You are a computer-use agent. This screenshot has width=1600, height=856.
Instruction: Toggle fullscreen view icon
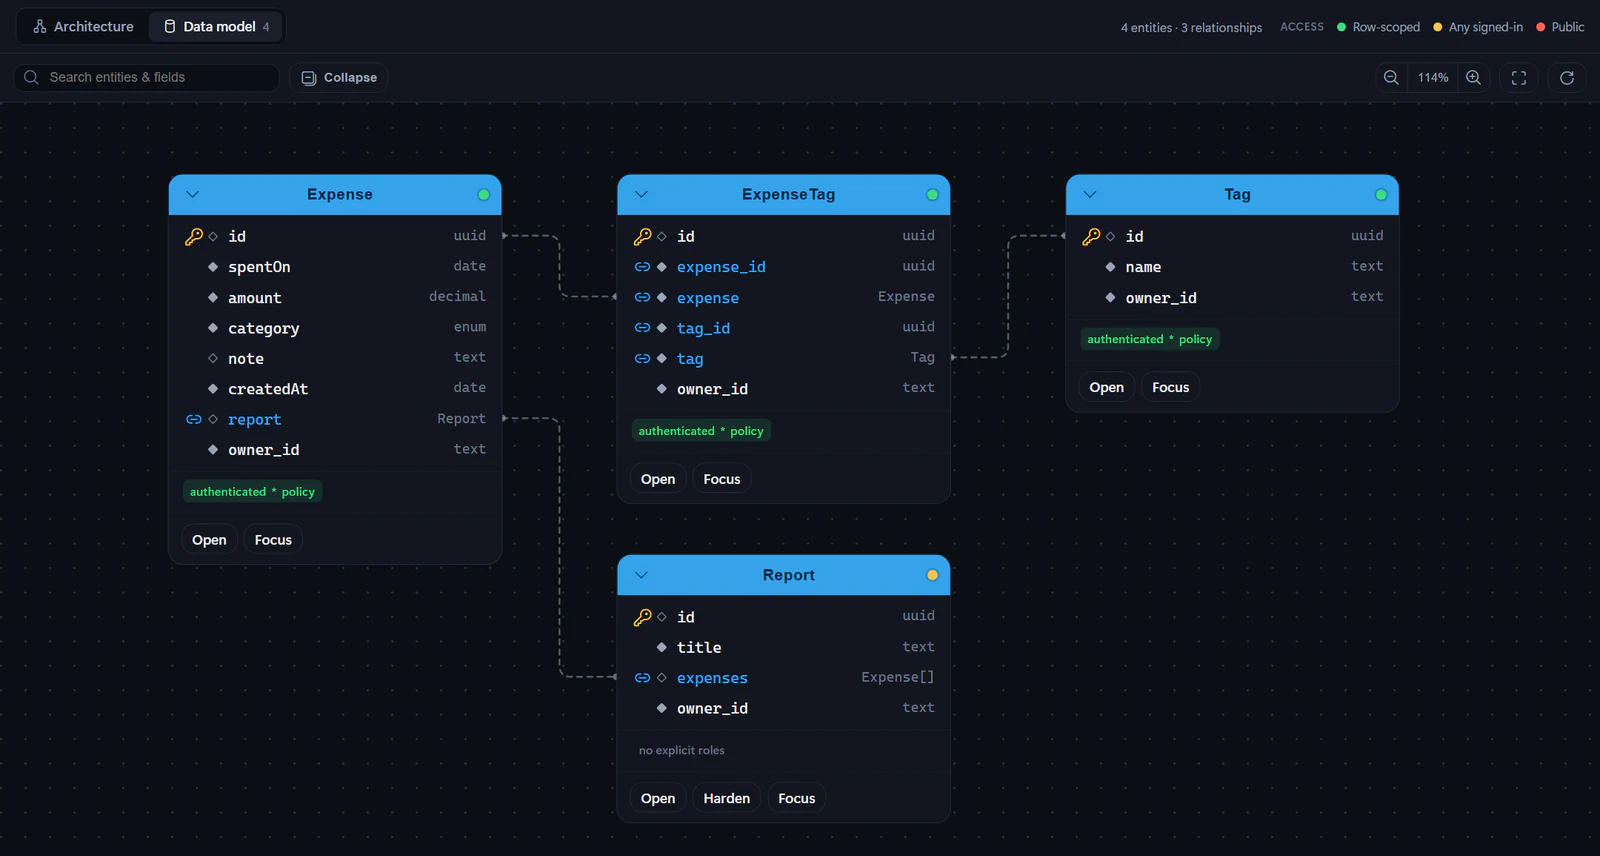pos(1519,77)
